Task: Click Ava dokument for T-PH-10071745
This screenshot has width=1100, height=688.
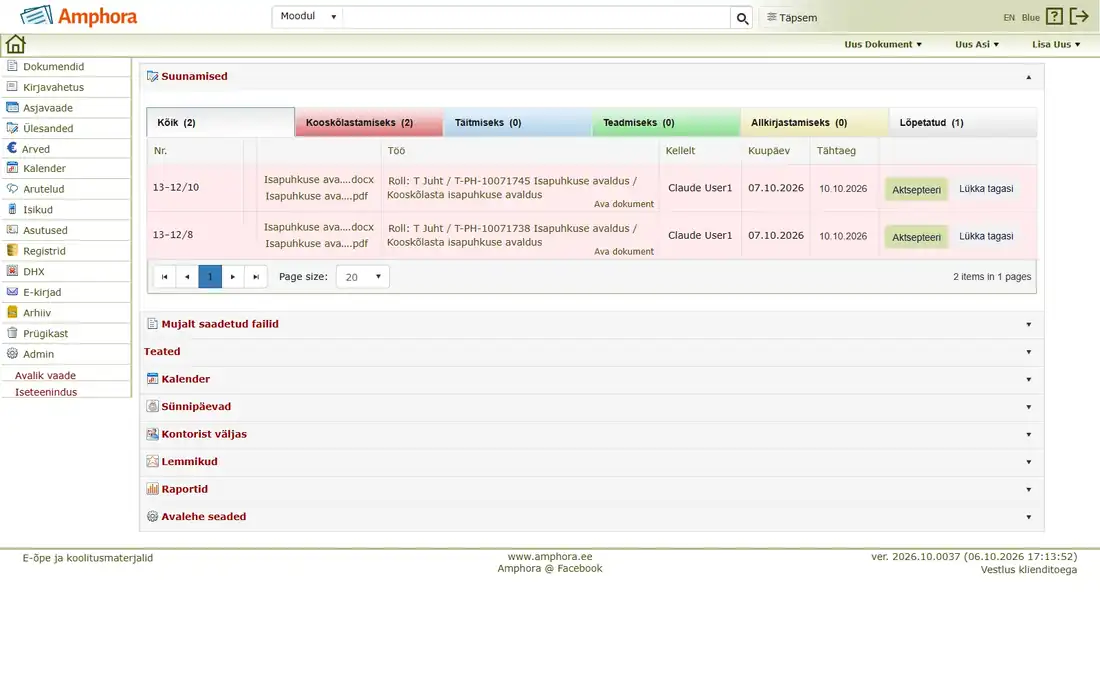Action: tap(624, 204)
